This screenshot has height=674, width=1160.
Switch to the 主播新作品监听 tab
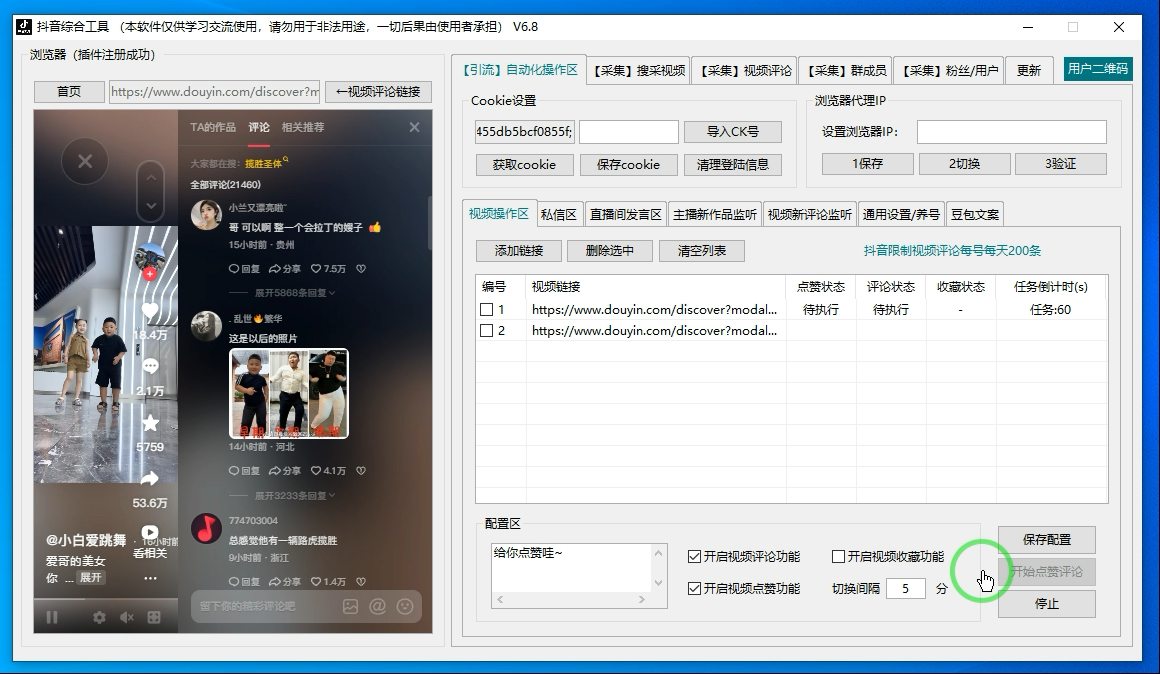715,215
